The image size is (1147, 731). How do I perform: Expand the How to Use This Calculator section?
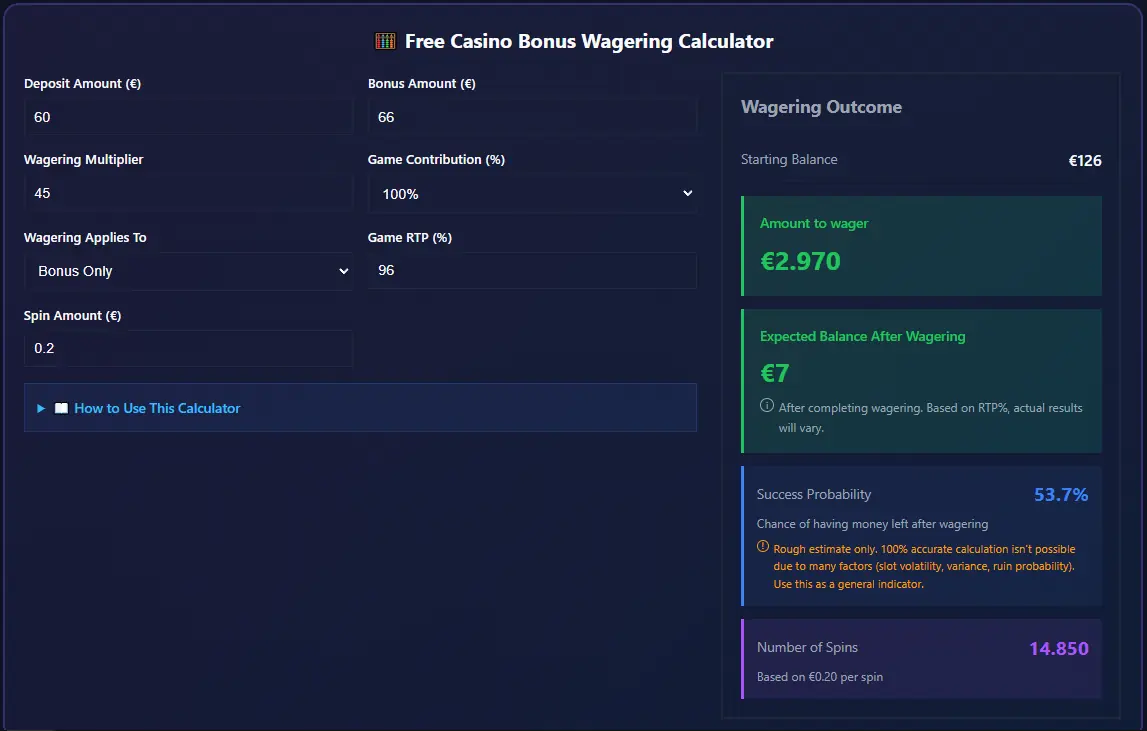point(157,408)
